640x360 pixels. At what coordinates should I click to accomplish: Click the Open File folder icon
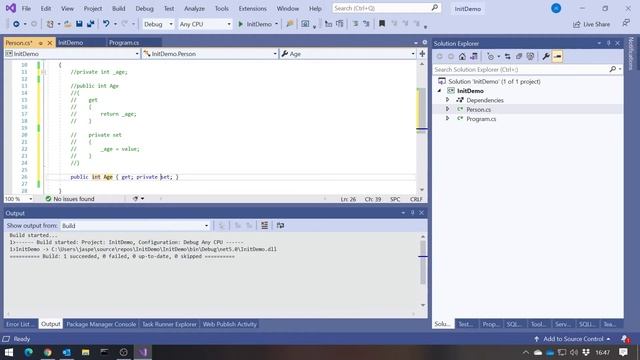click(68, 24)
